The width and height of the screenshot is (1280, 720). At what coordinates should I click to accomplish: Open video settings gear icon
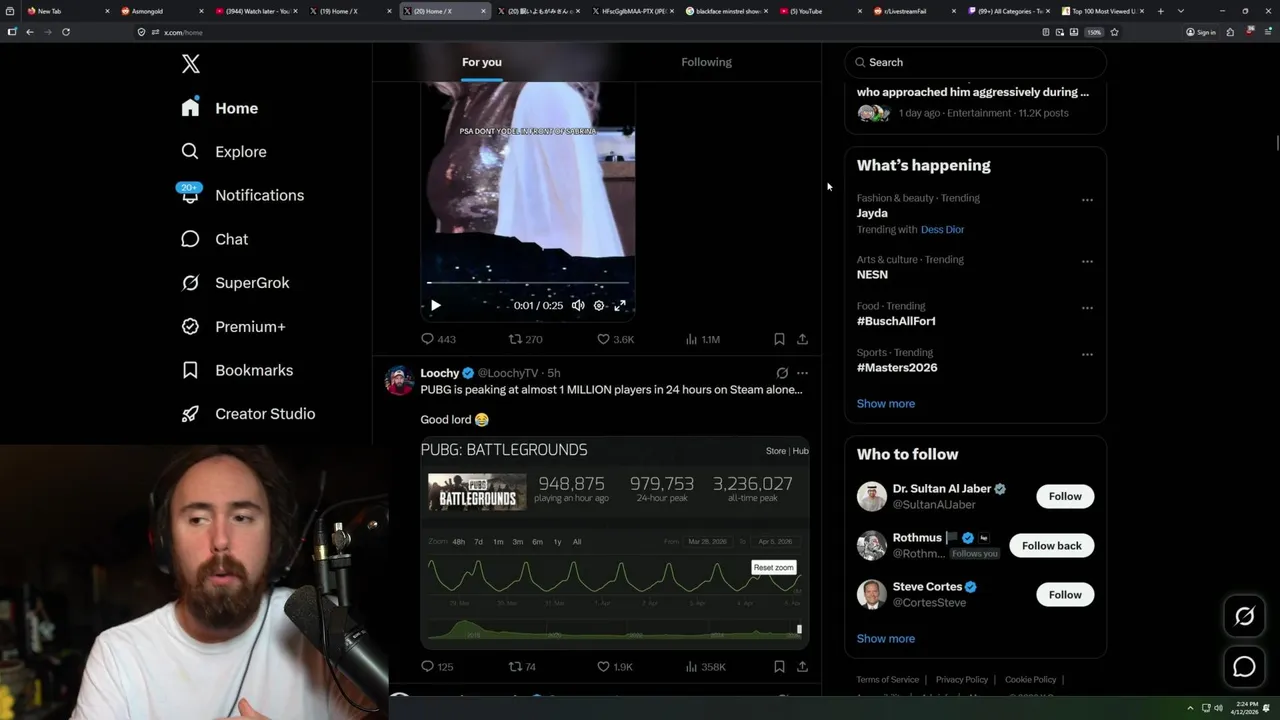[x=599, y=305]
